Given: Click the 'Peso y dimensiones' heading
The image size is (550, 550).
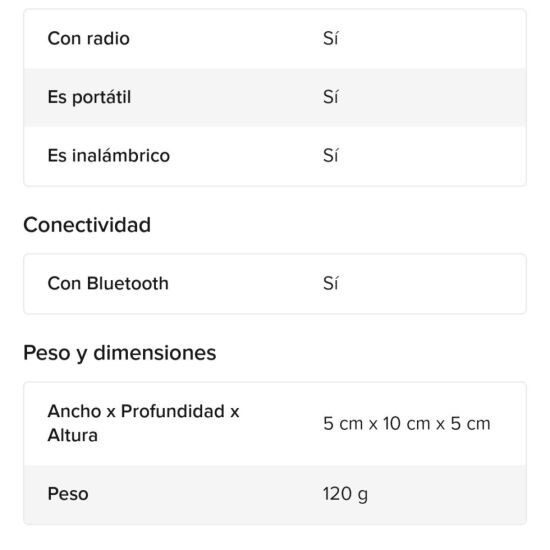Looking at the screenshot, I should click(120, 353).
